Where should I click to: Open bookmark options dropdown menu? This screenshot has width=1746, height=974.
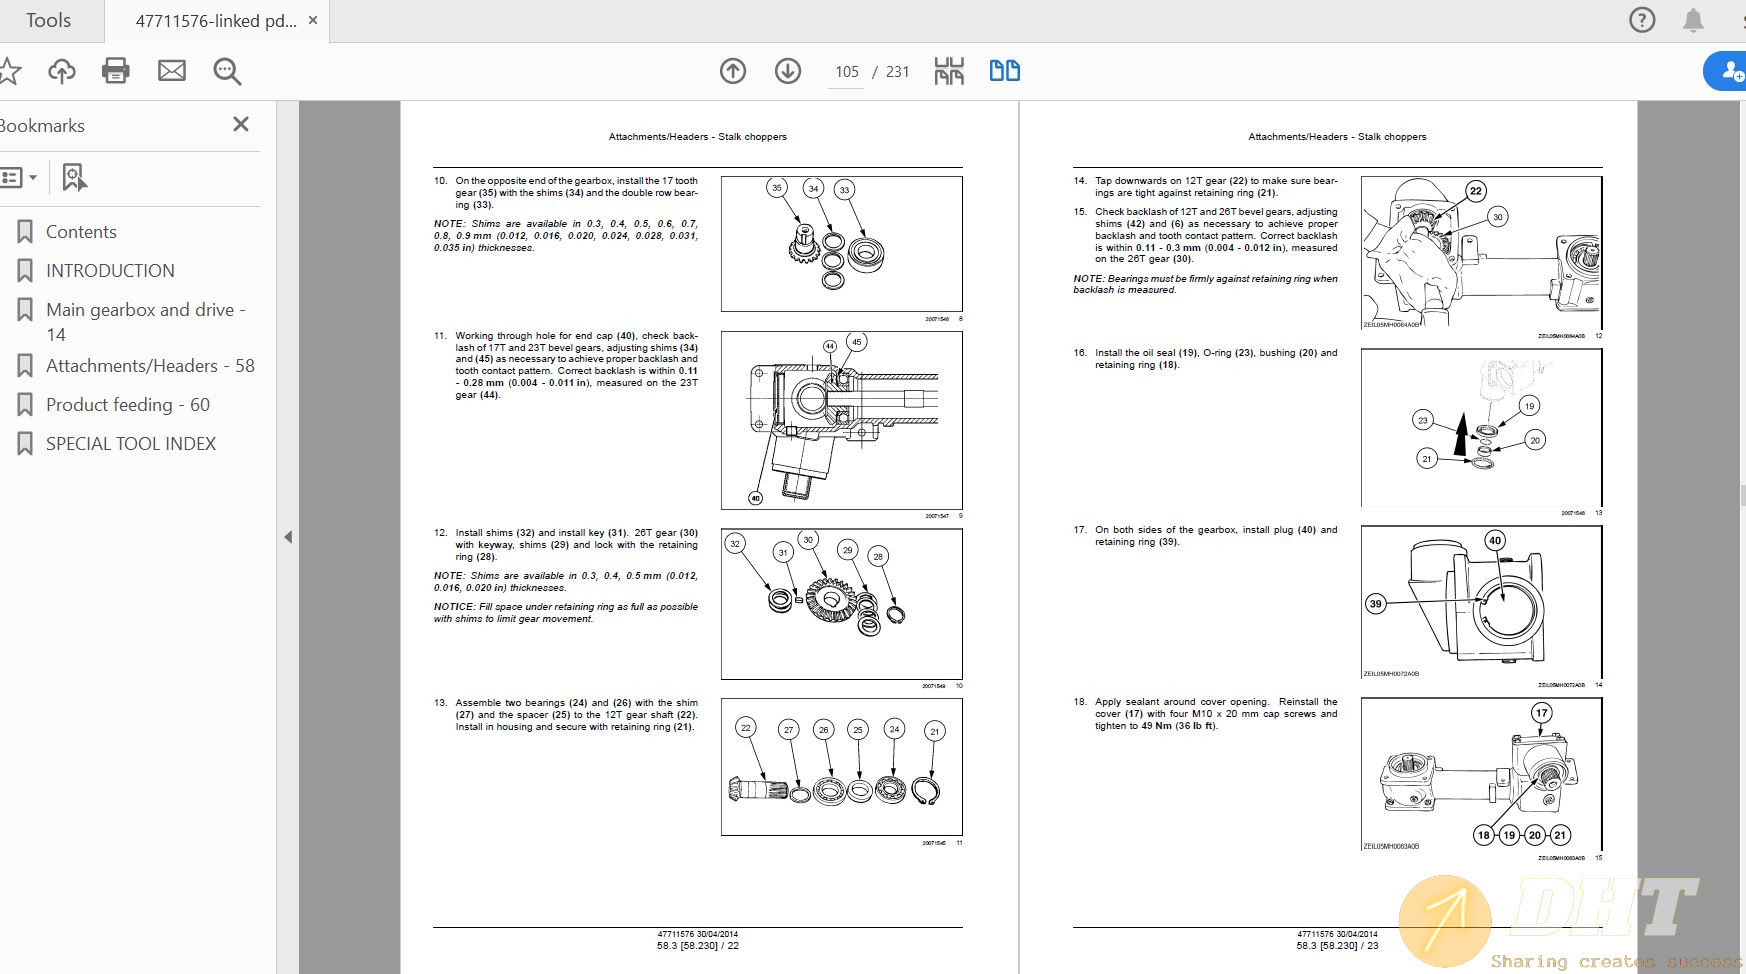point(19,178)
